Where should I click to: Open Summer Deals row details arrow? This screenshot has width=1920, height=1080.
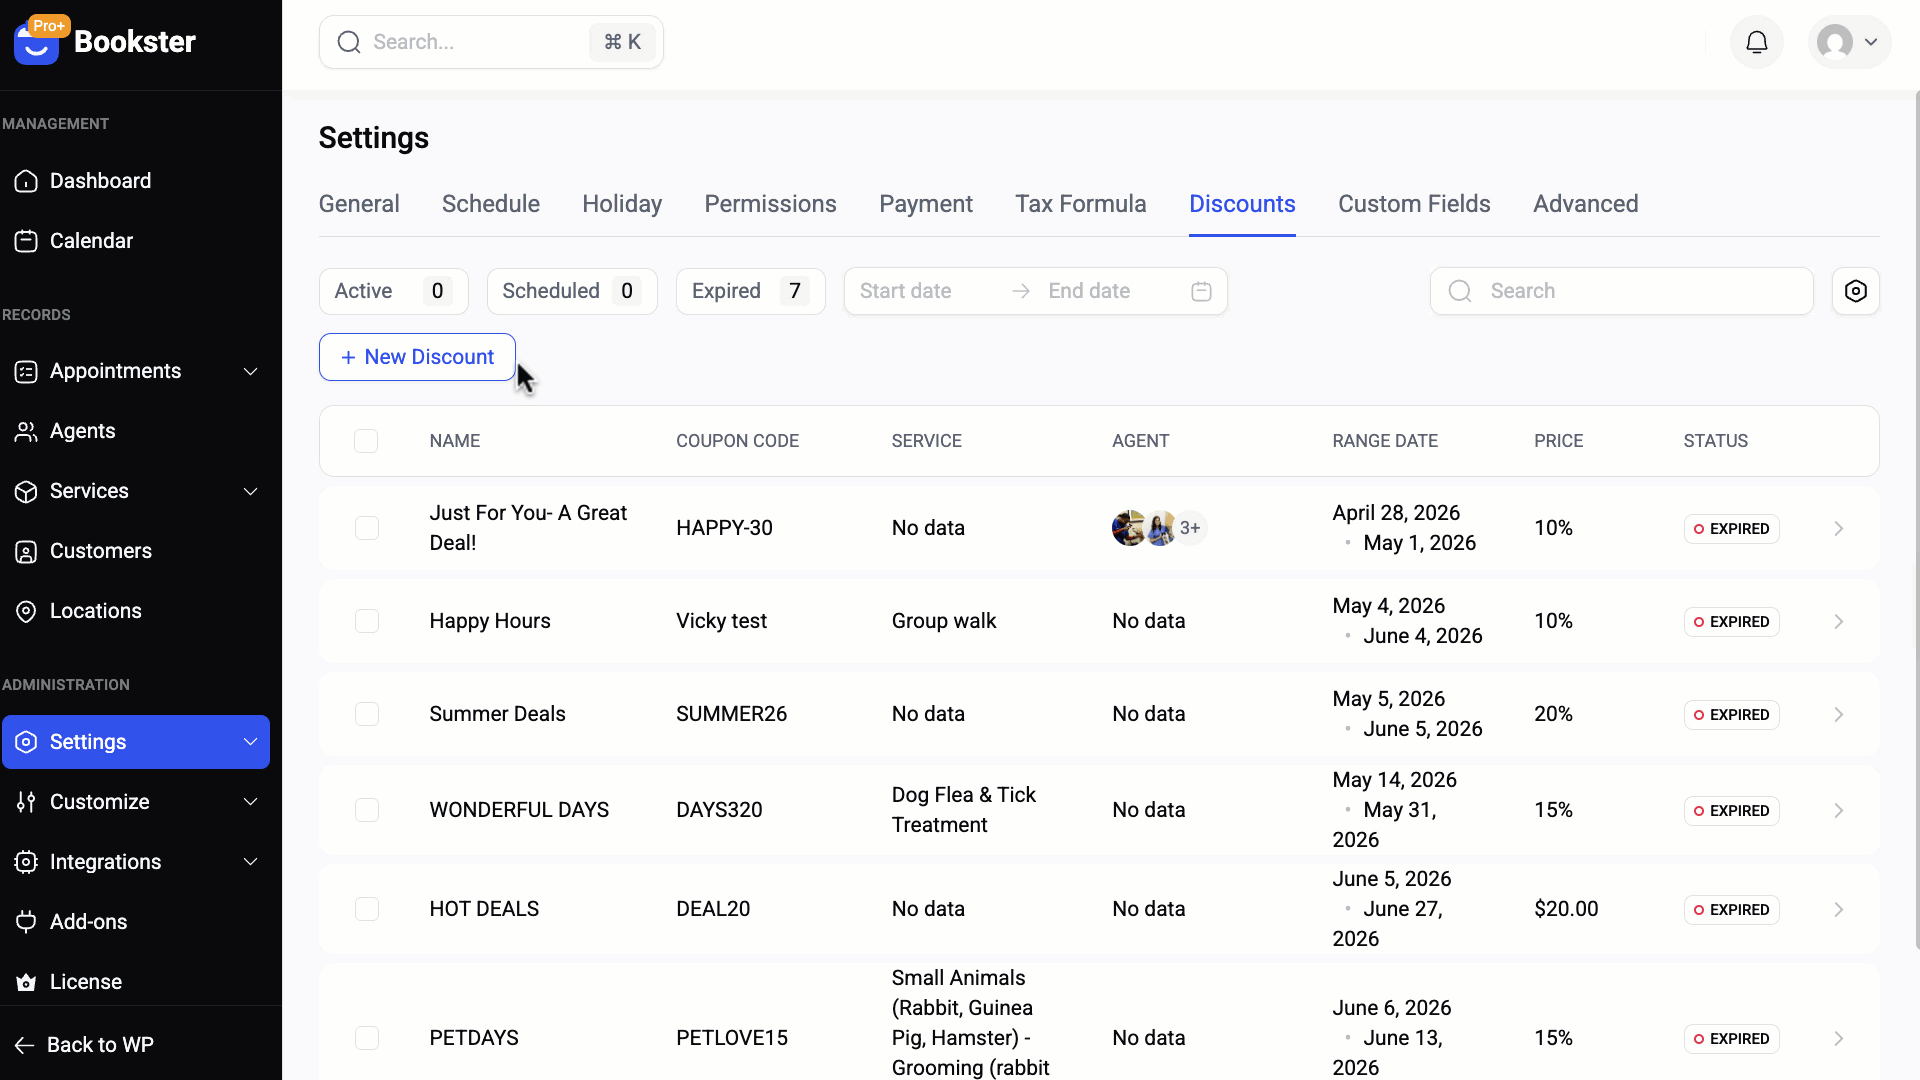1839,714
